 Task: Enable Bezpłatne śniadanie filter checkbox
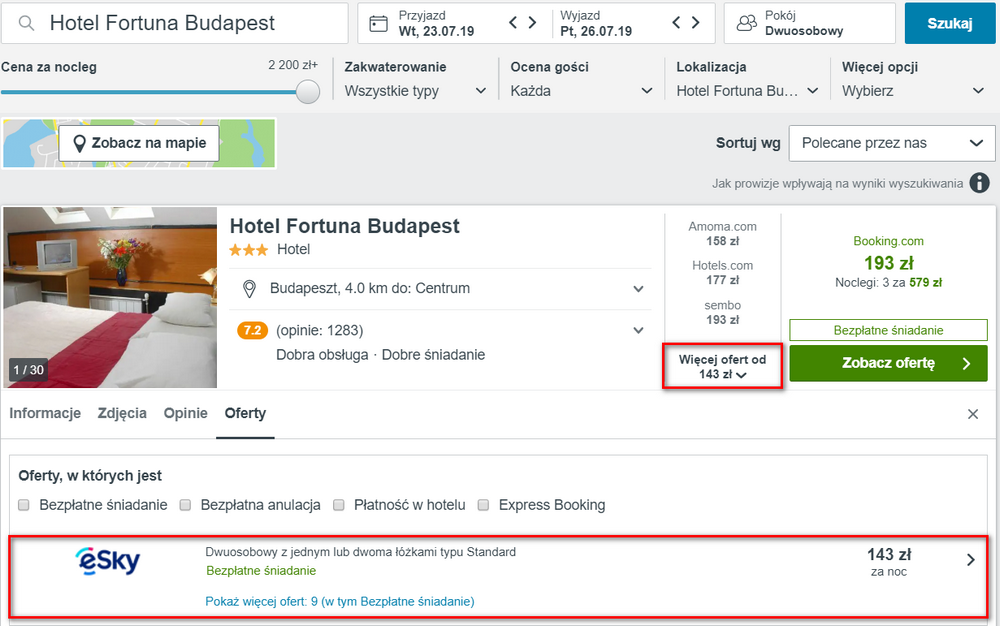pos(24,505)
